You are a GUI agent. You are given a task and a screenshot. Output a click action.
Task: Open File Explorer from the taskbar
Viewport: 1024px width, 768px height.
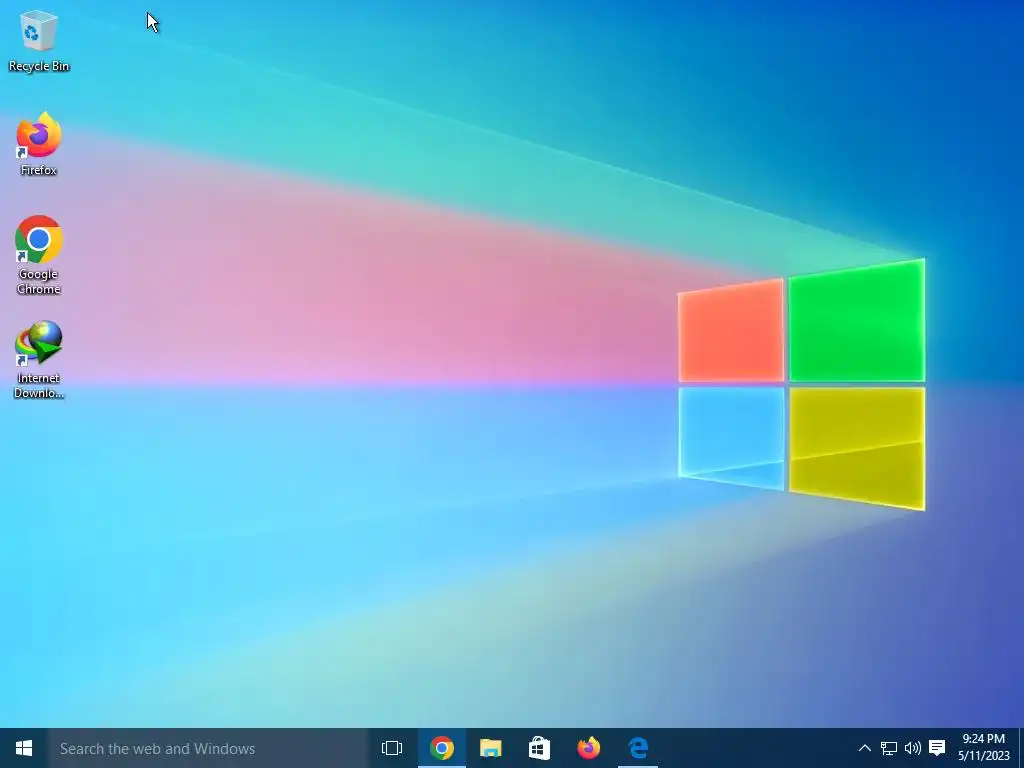click(490, 748)
